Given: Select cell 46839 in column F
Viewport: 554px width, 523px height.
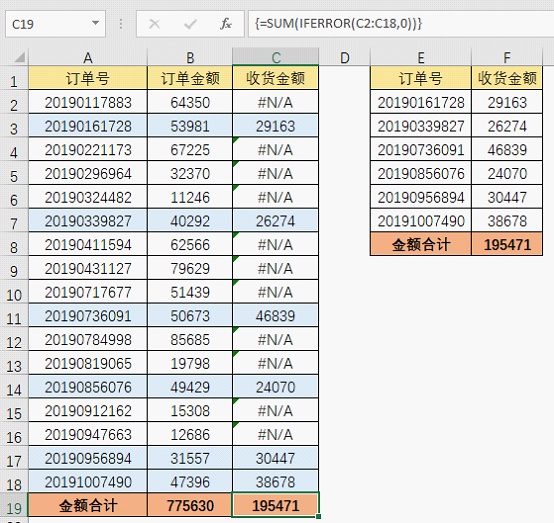Looking at the screenshot, I should pyautogui.click(x=507, y=150).
